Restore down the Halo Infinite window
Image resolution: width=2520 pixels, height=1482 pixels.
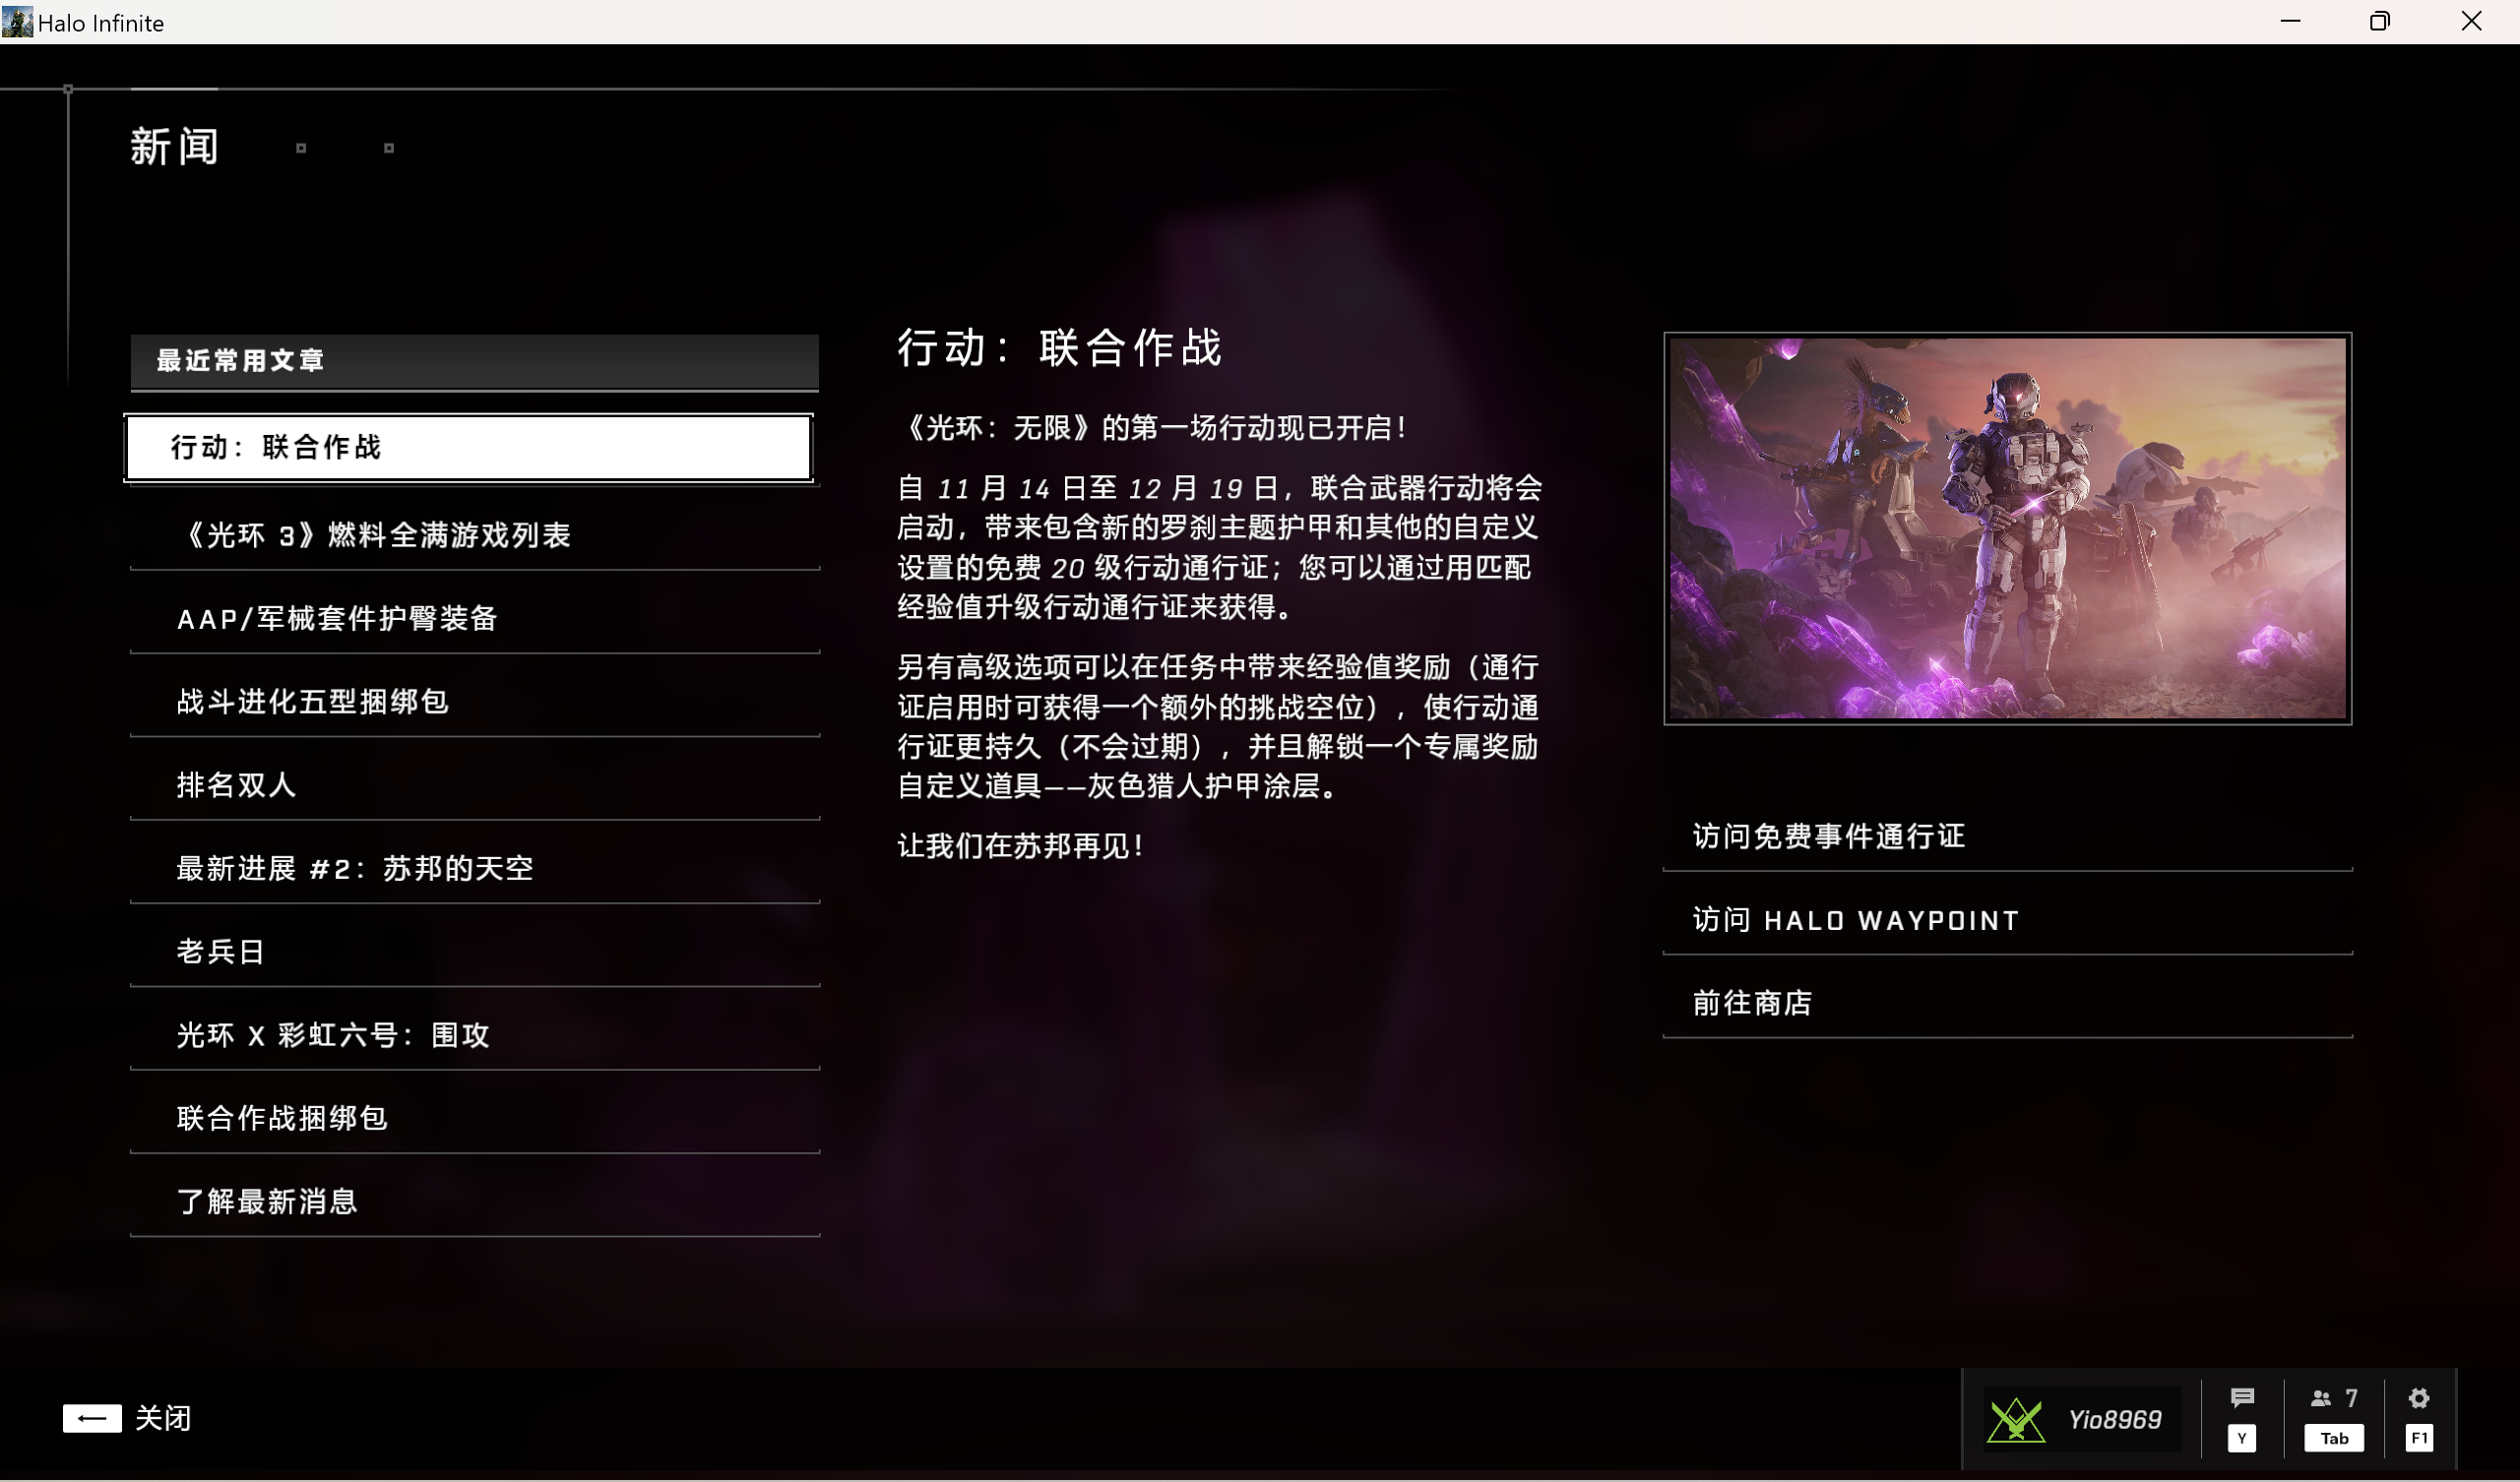2380,21
